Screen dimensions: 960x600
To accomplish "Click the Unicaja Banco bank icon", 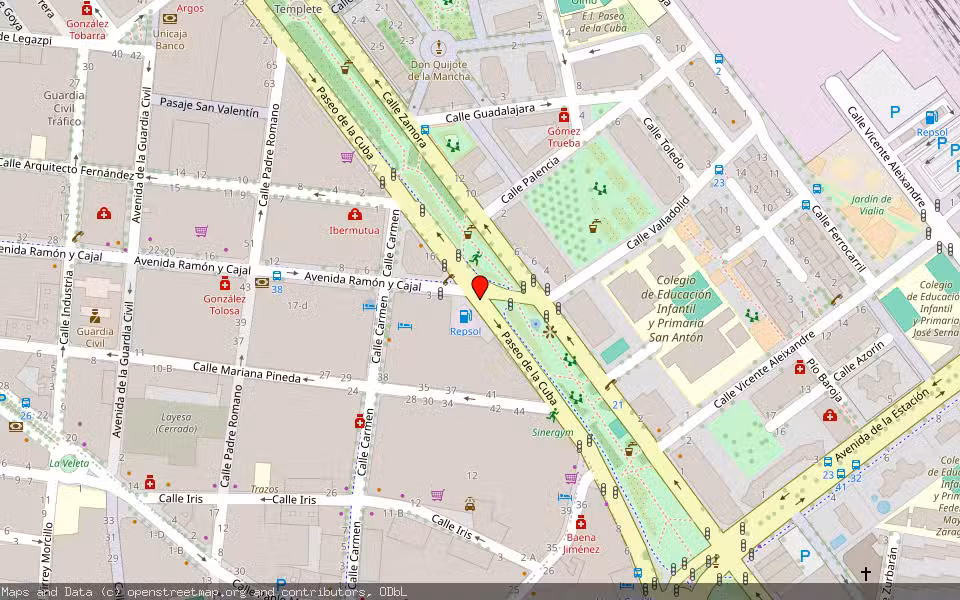I will pos(170,18).
